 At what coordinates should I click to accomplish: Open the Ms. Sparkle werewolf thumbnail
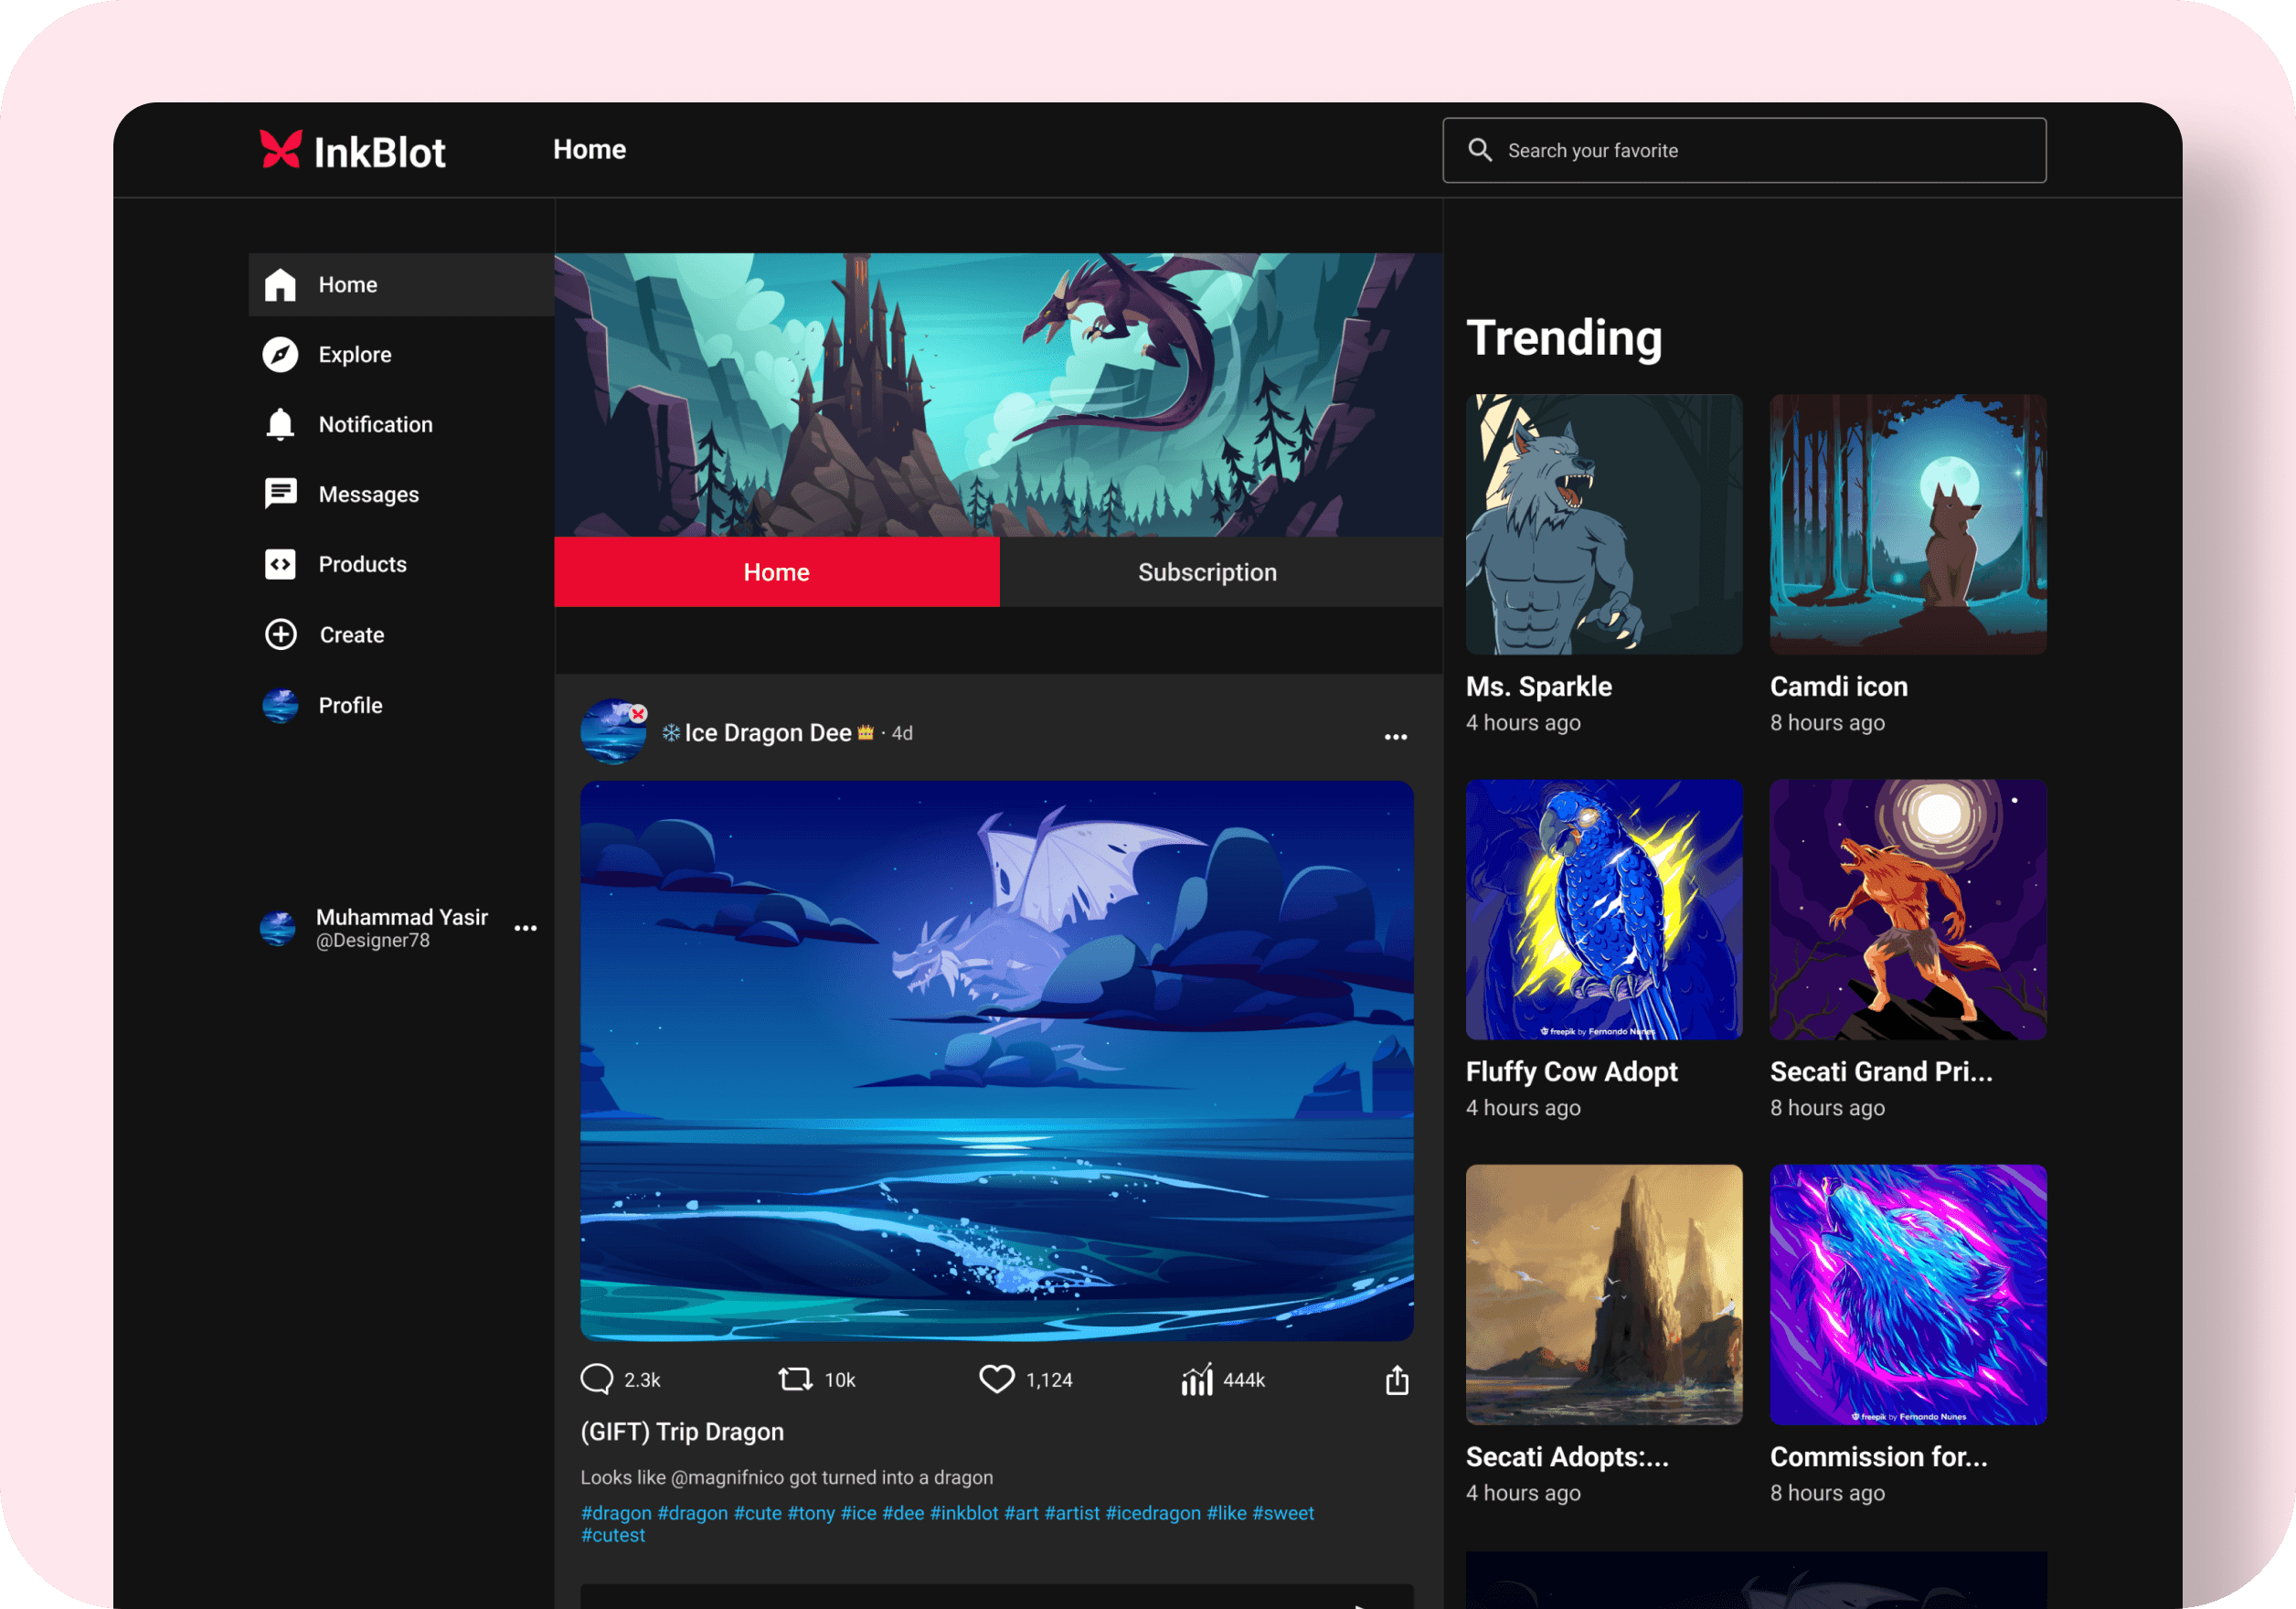[x=1604, y=524]
